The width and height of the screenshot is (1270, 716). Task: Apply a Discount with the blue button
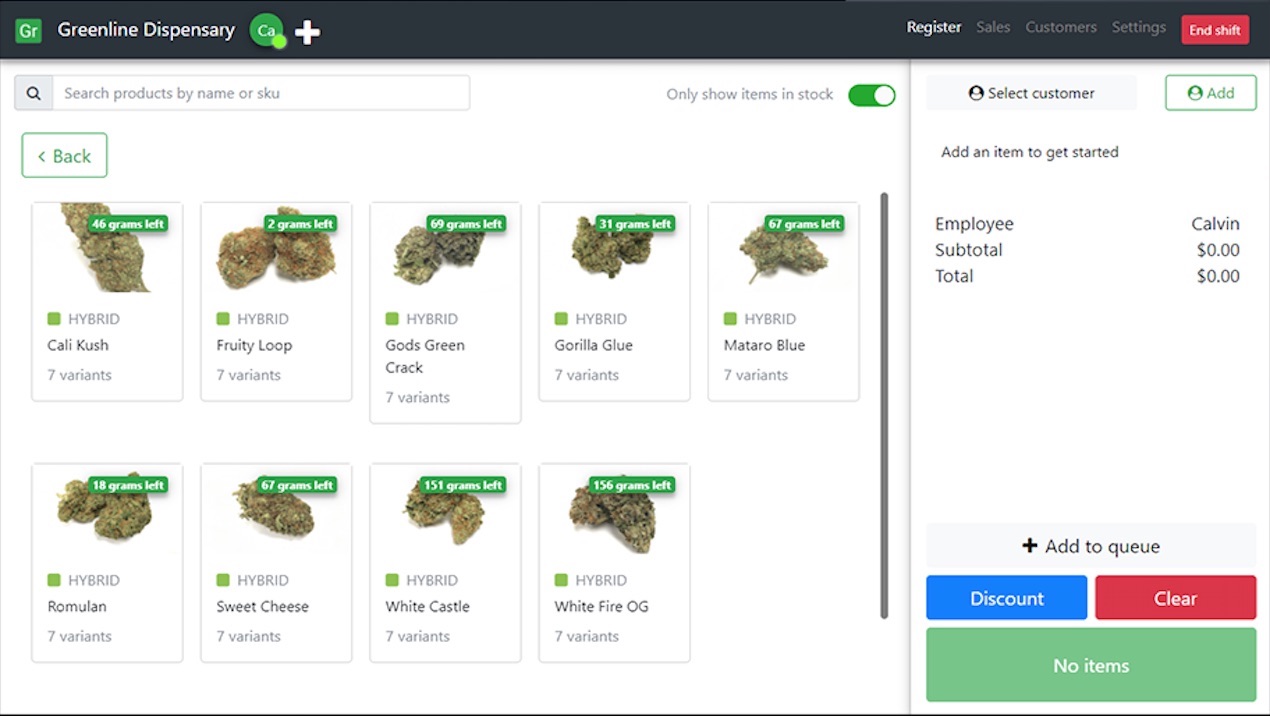pos(1006,598)
